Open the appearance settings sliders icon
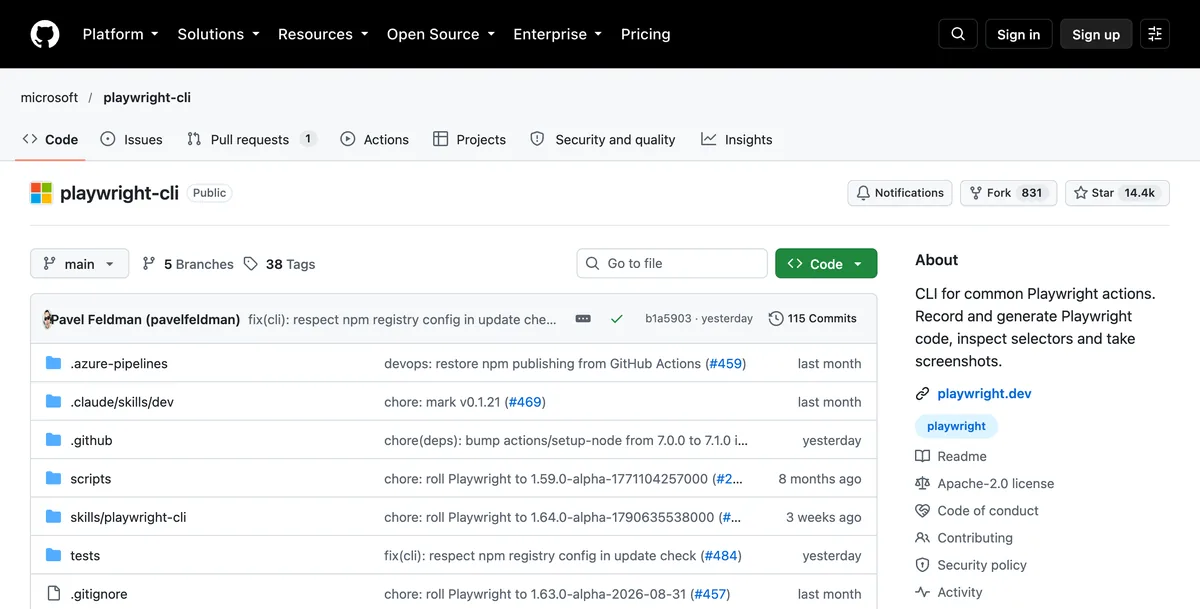The image size is (1200, 609). click(1155, 34)
